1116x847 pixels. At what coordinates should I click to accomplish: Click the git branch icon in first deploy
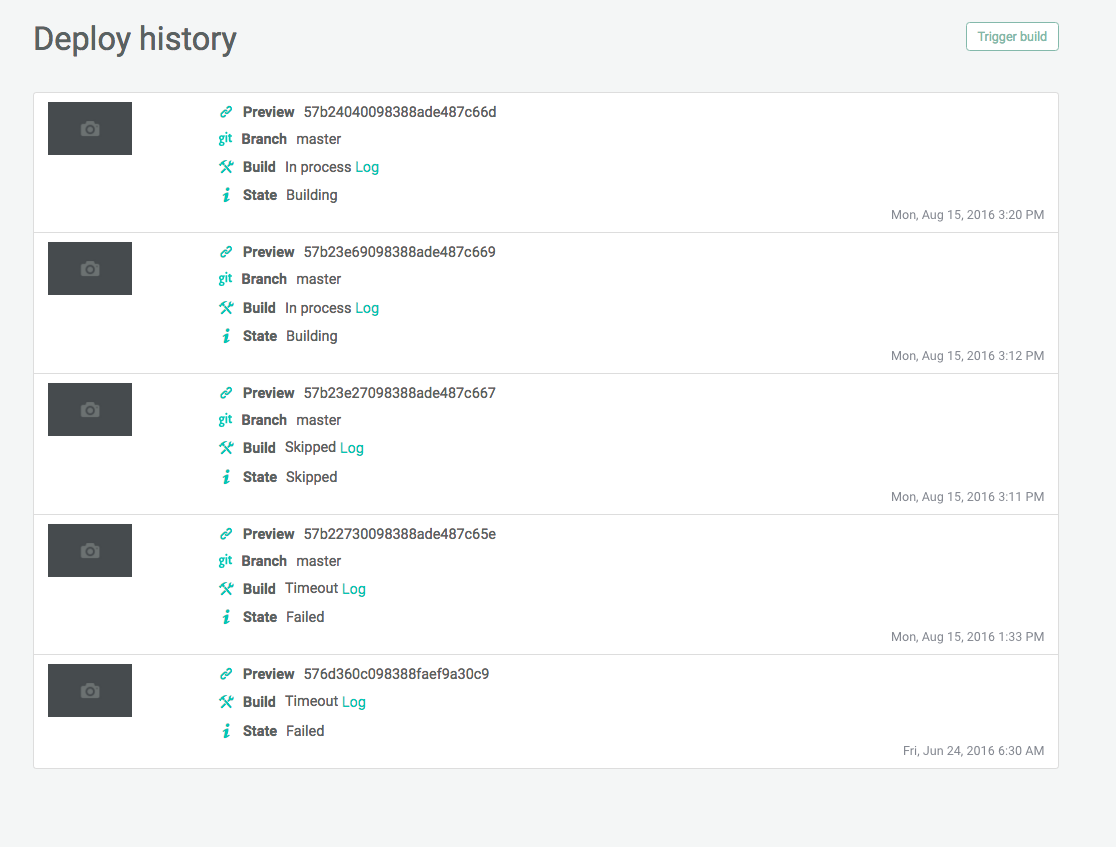[225, 139]
